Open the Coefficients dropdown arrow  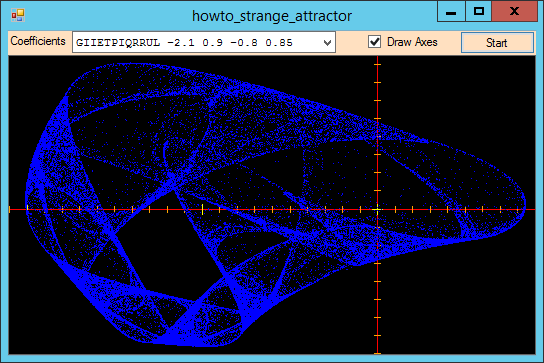(327, 42)
